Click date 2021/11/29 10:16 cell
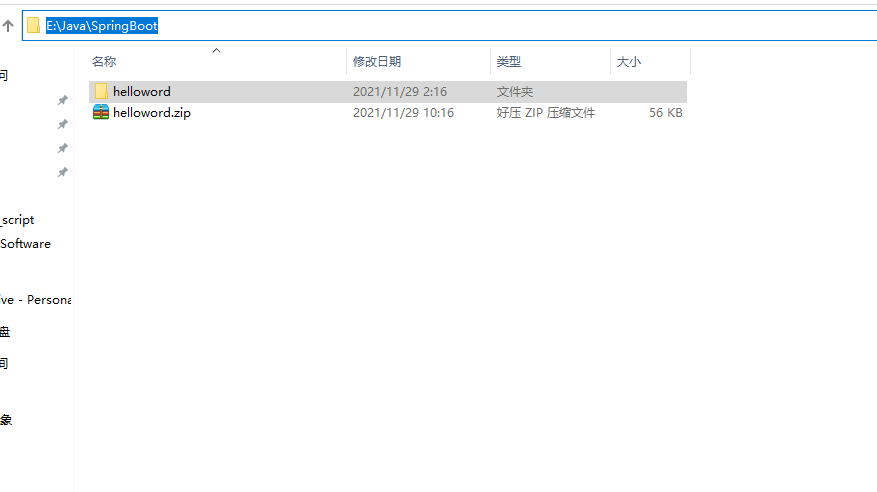Image resolution: width=877 pixels, height=492 pixels. (403, 113)
